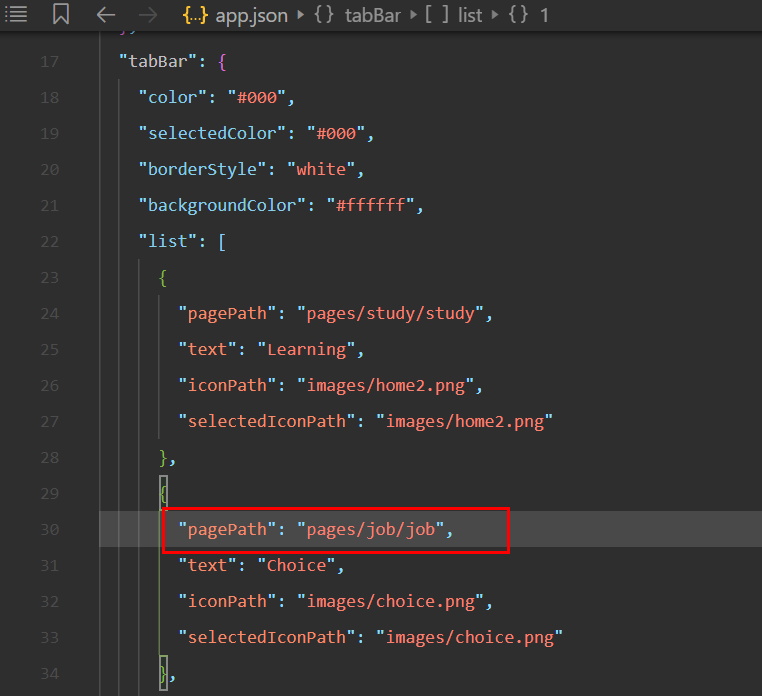Click the opening bracket on line 22

click(x=222, y=242)
